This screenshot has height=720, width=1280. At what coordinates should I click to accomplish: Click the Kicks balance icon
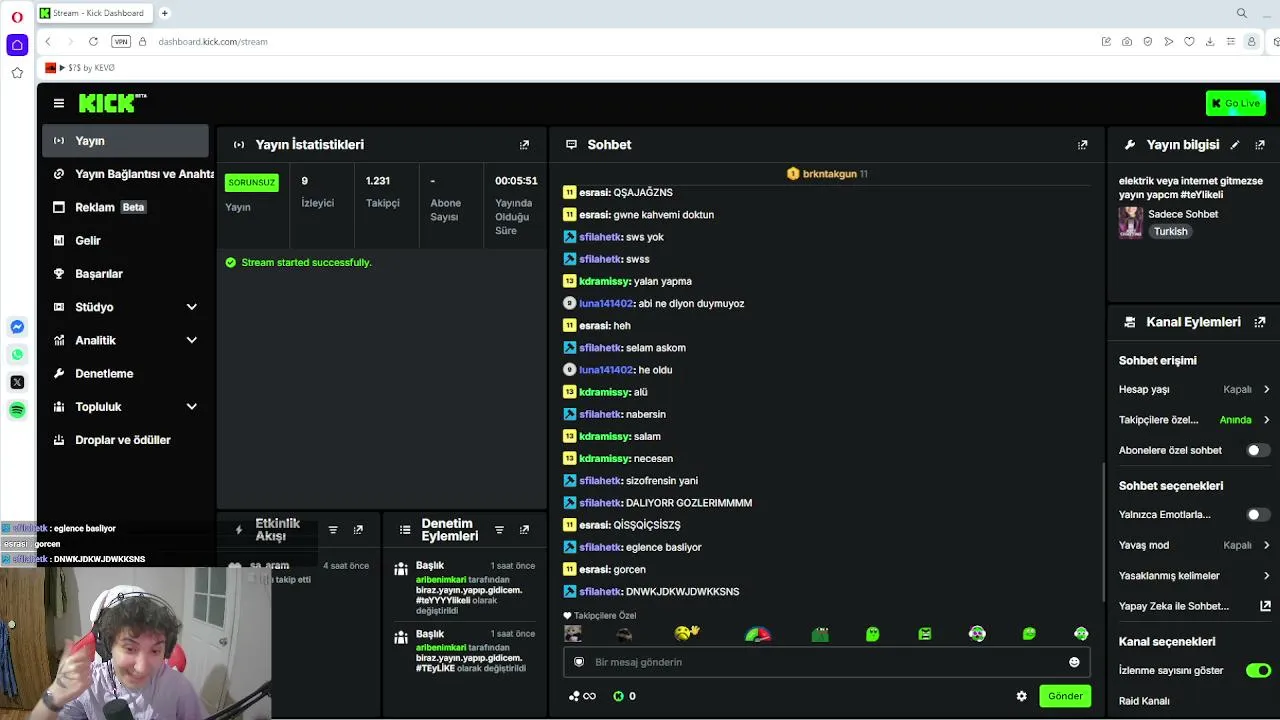click(618, 696)
